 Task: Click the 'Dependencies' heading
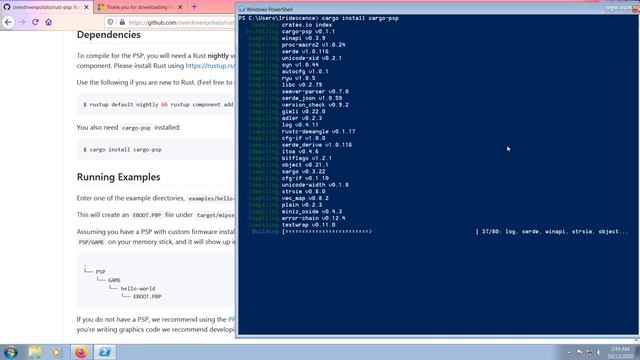point(109,35)
